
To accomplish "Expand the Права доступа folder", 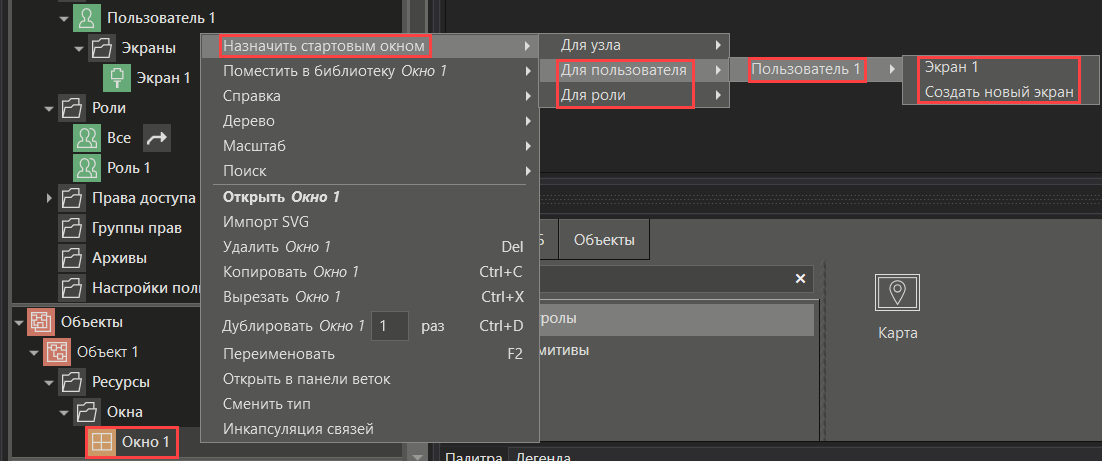I will pos(48,198).
